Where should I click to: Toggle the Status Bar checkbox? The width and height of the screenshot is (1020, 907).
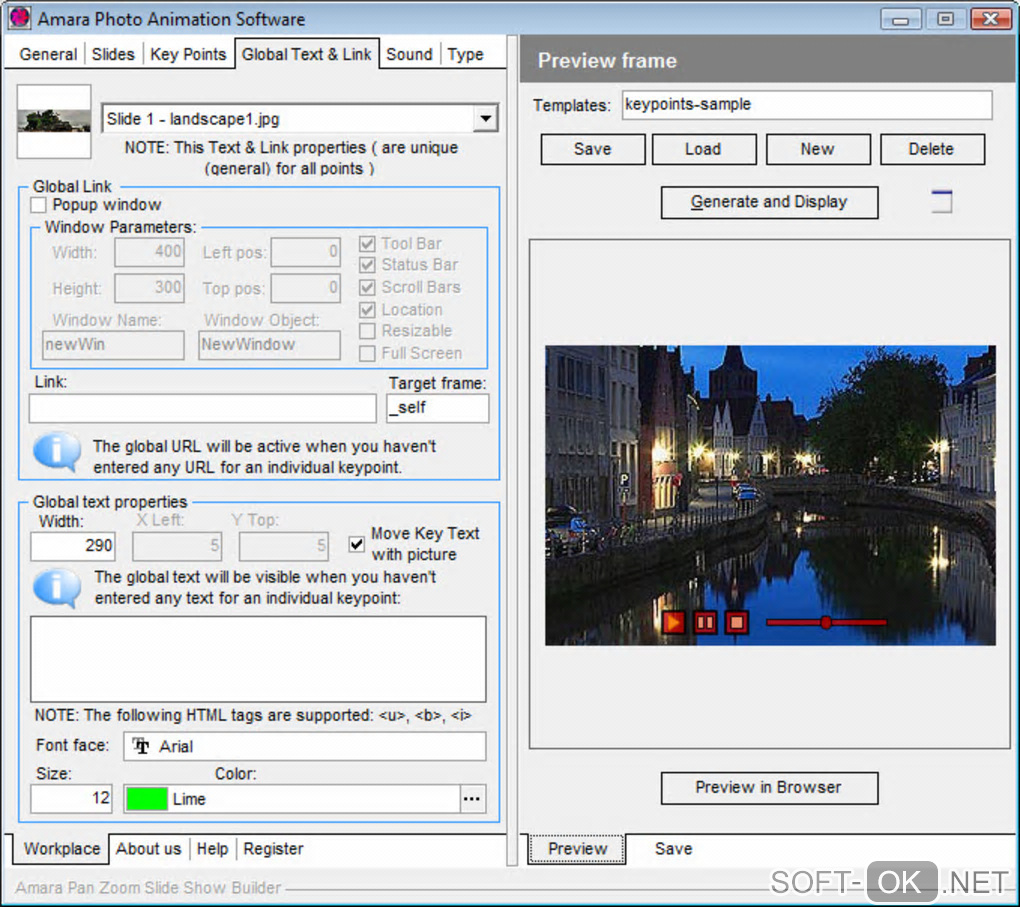[368, 265]
